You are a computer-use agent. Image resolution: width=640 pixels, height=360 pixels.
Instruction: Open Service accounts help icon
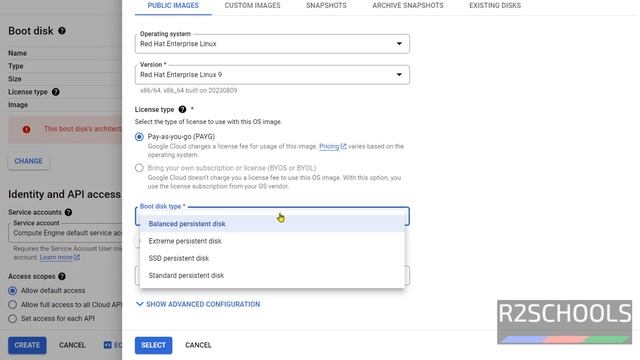coord(68,212)
